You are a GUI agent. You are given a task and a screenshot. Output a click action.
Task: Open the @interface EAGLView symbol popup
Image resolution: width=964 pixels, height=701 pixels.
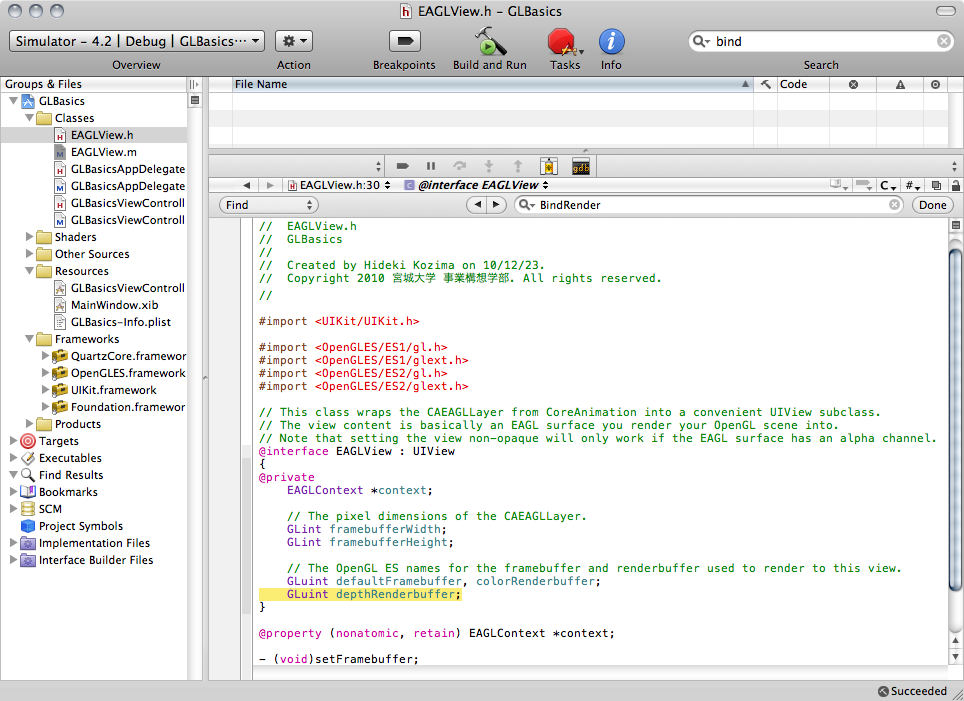[x=476, y=185]
